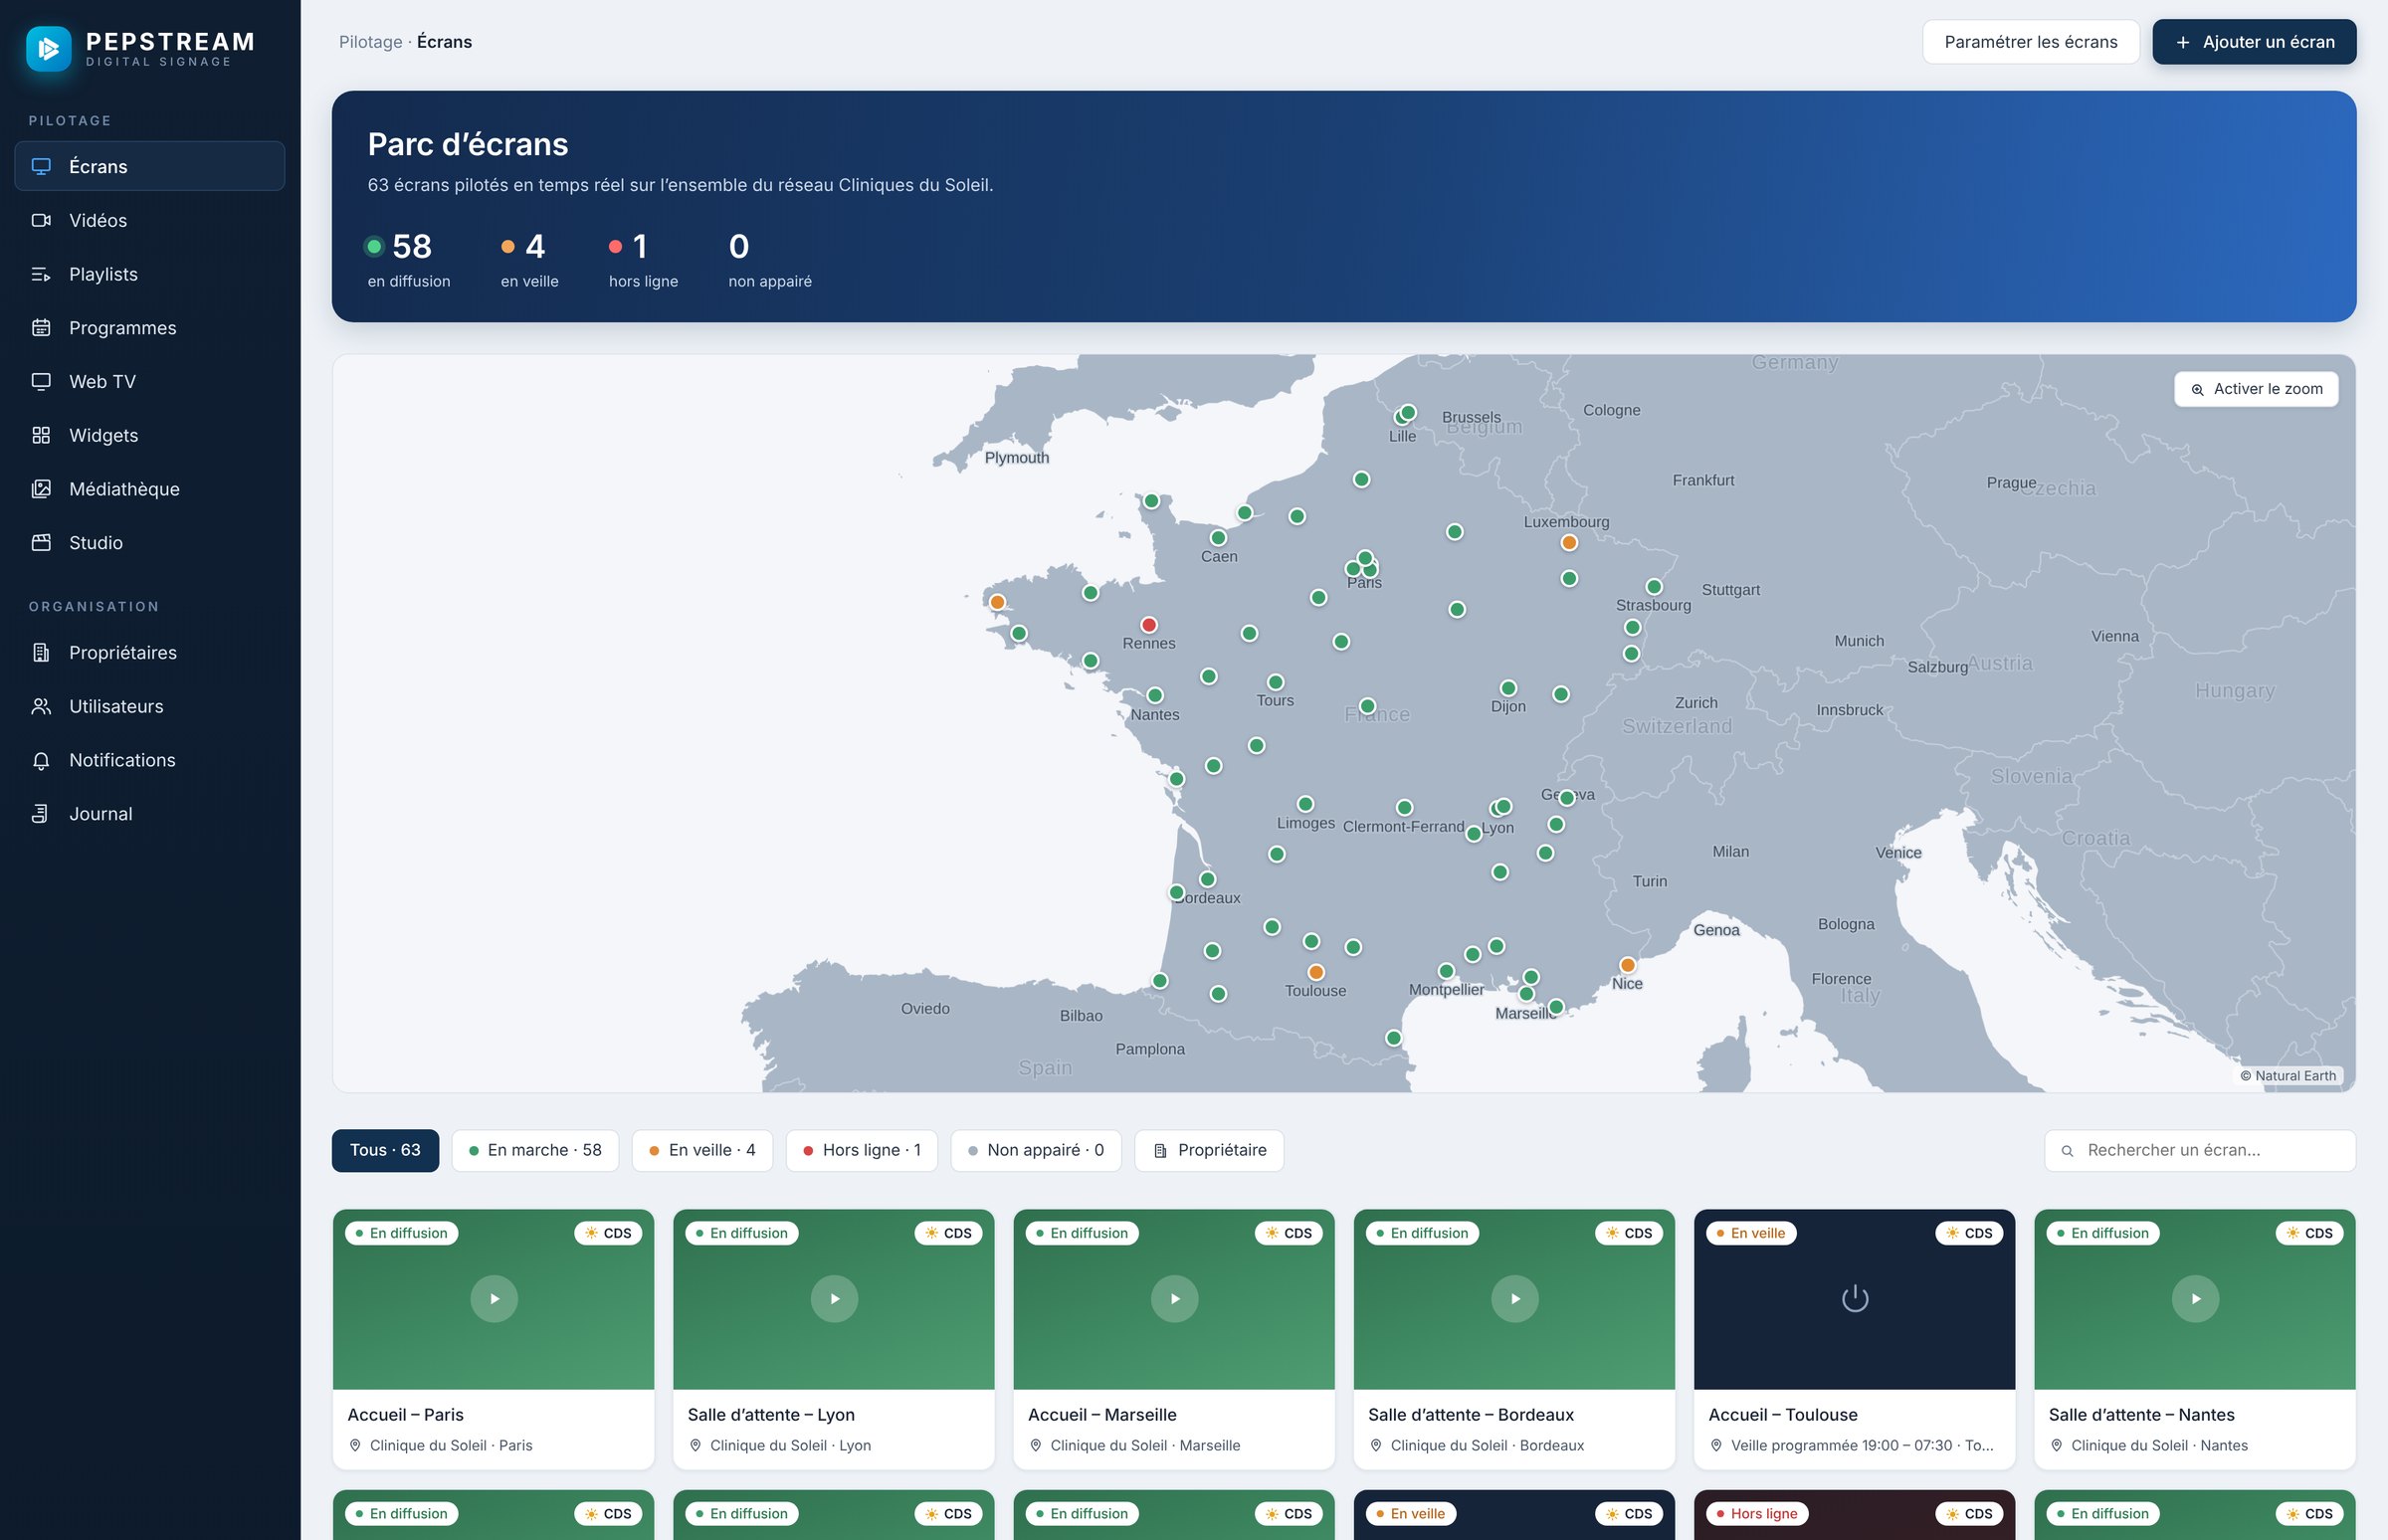Filter by Propriétaire
This screenshot has width=2388, height=1540.
[x=1209, y=1150]
